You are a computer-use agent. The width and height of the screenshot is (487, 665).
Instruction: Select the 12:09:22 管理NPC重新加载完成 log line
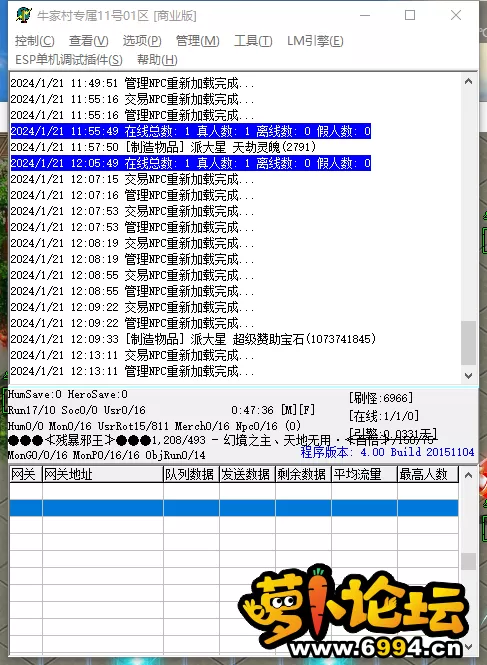(132, 323)
